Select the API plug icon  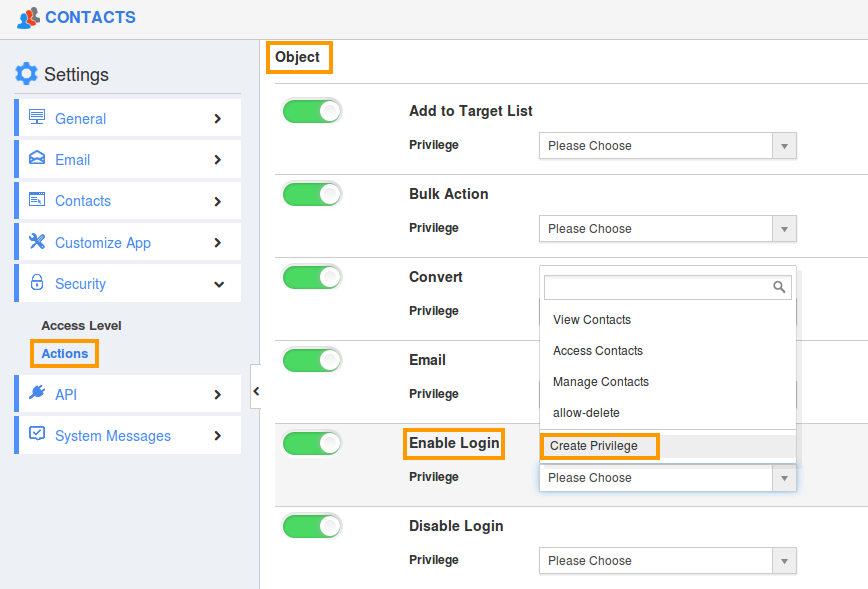click(x=35, y=394)
